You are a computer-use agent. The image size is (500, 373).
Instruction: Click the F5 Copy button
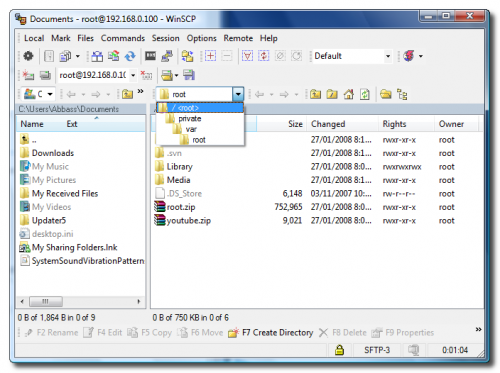pyautogui.click(x=149, y=333)
